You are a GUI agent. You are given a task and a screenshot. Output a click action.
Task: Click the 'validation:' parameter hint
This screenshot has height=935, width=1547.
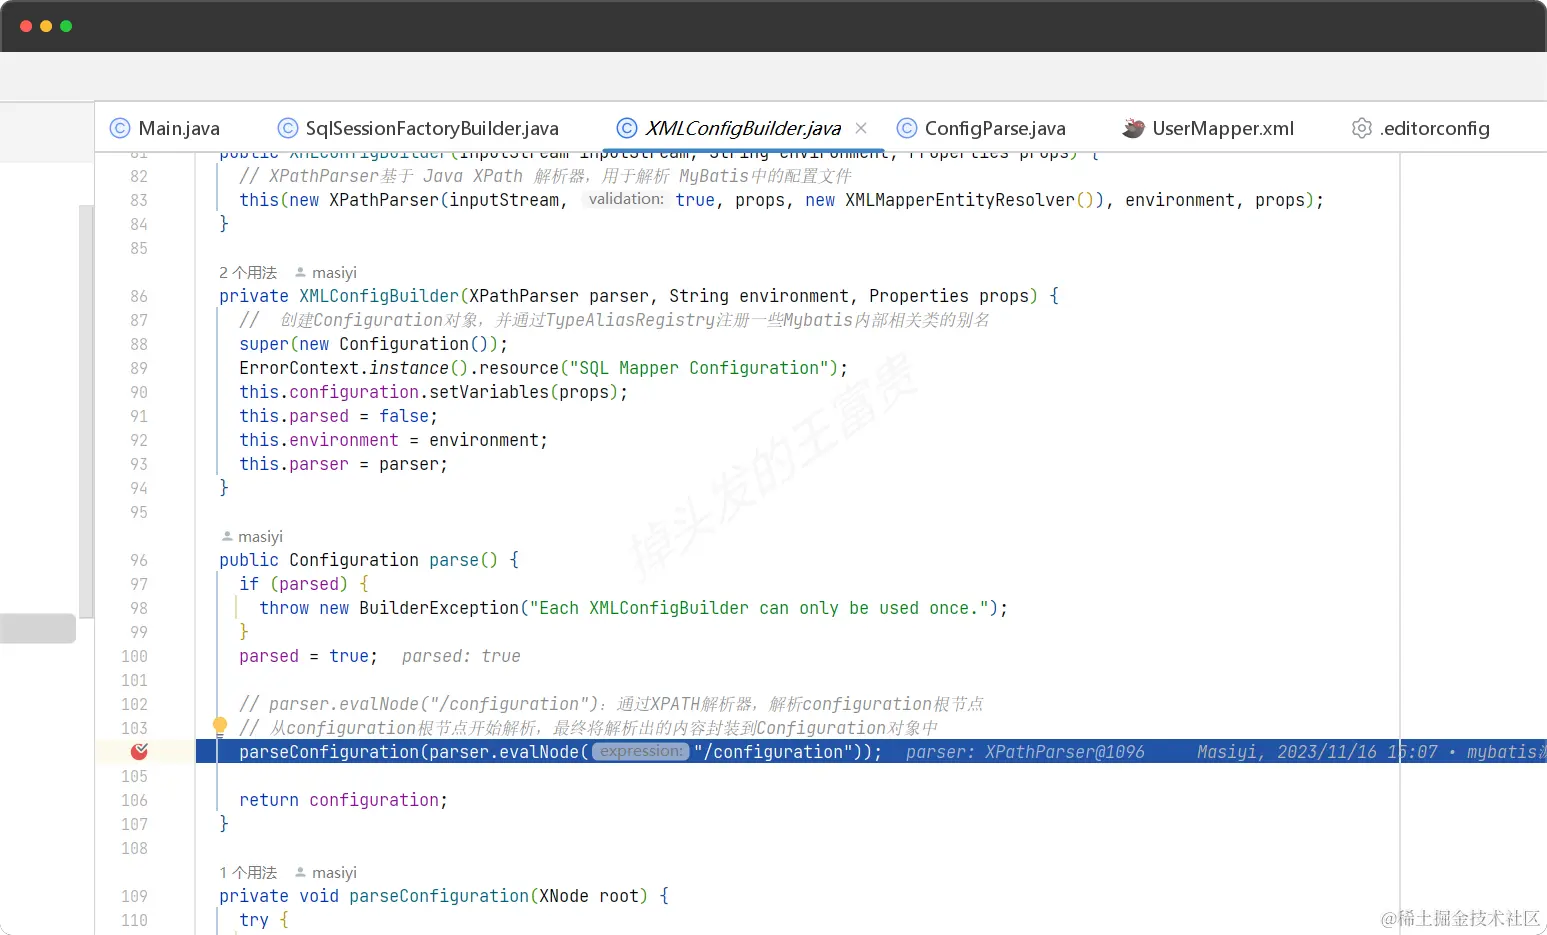tap(626, 199)
